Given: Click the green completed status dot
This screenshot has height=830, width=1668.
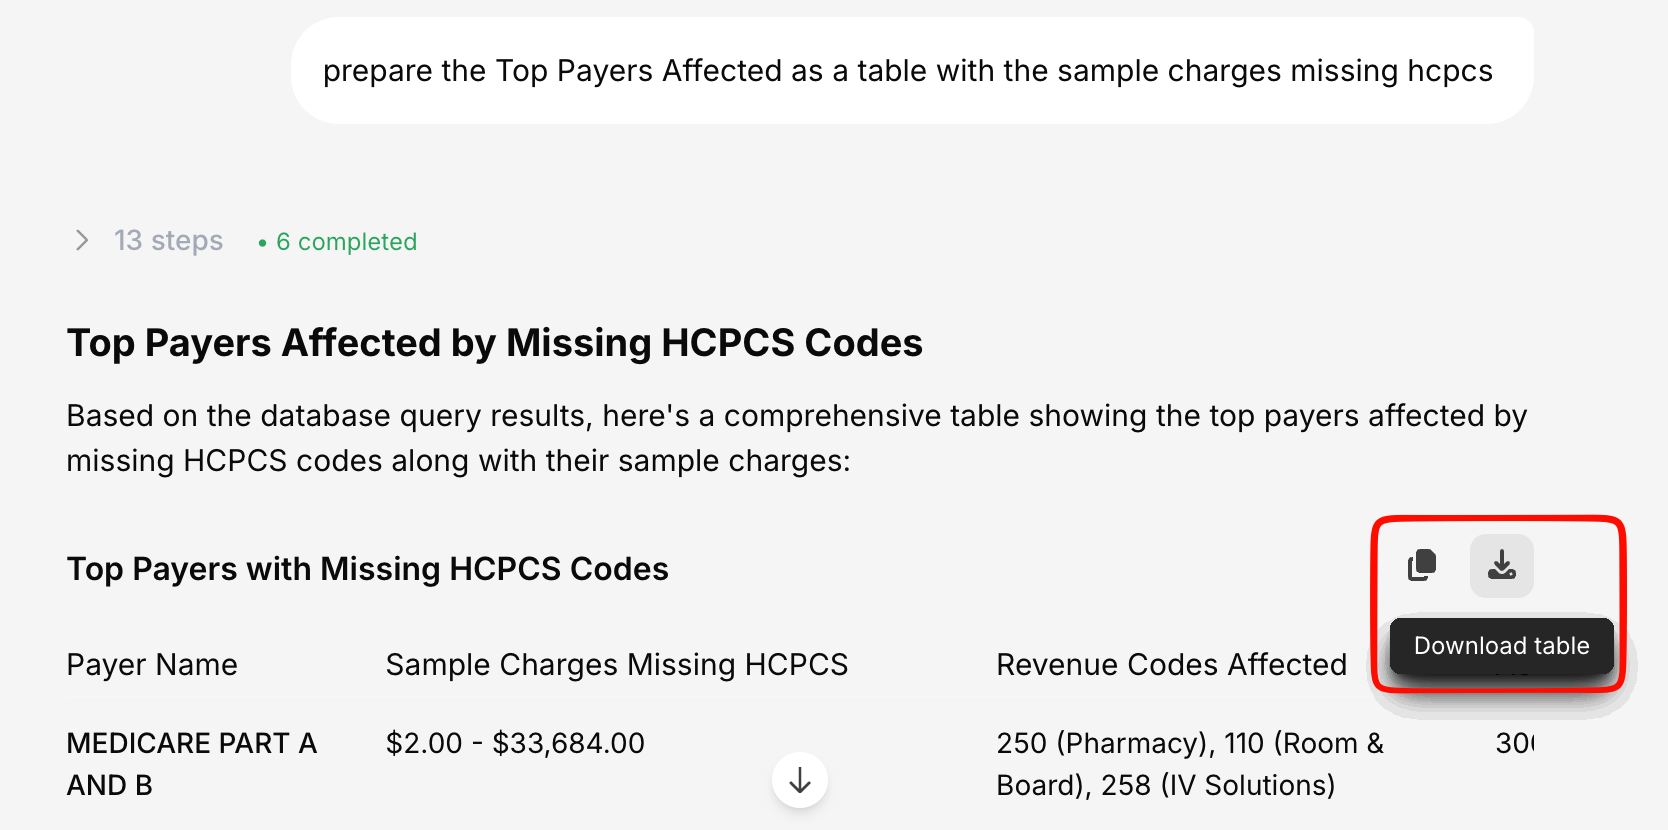Looking at the screenshot, I should (x=262, y=243).
